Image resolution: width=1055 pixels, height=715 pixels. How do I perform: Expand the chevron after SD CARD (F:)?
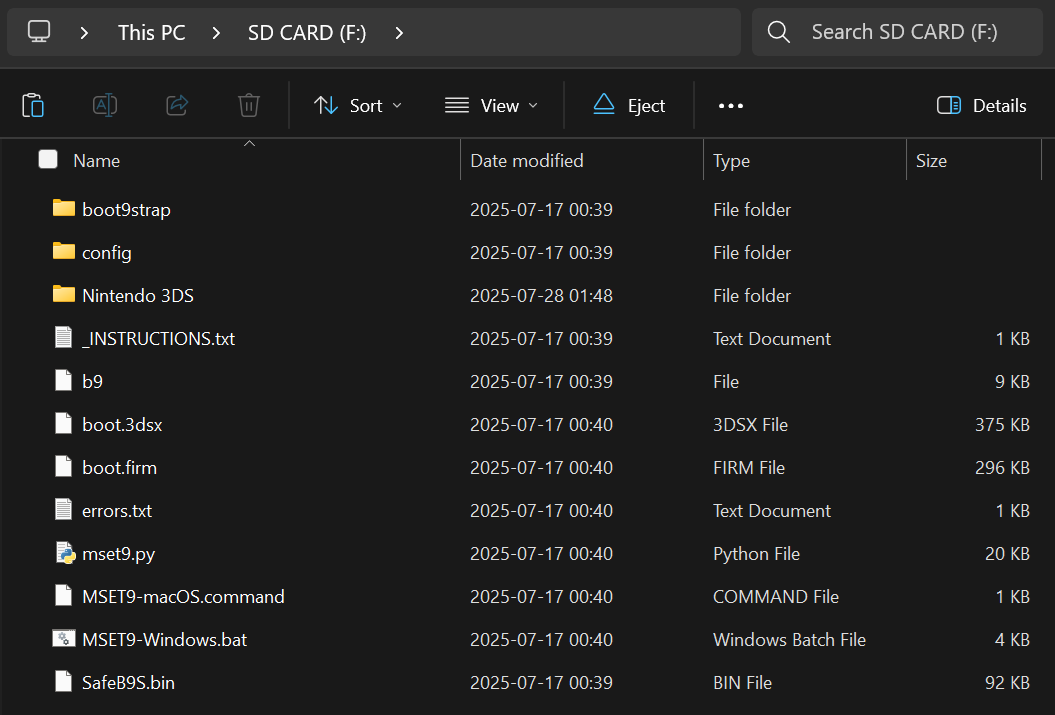pyautogui.click(x=399, y=32)
